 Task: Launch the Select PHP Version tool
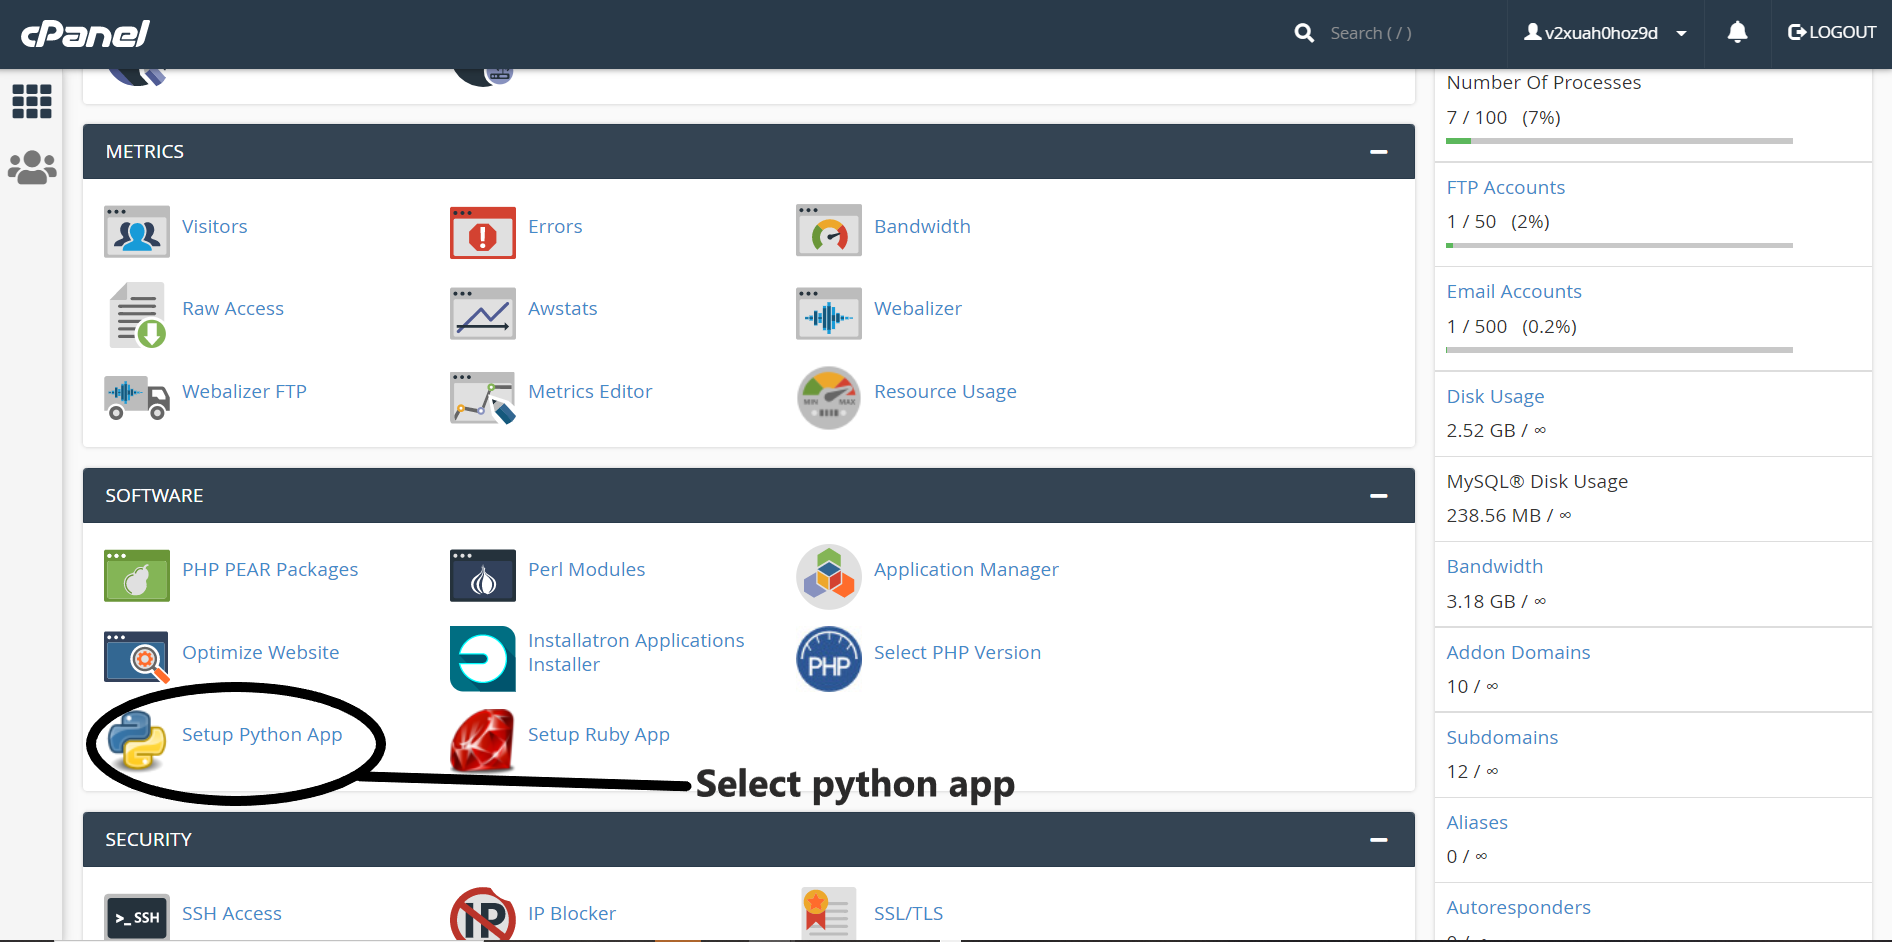point(957,652)
